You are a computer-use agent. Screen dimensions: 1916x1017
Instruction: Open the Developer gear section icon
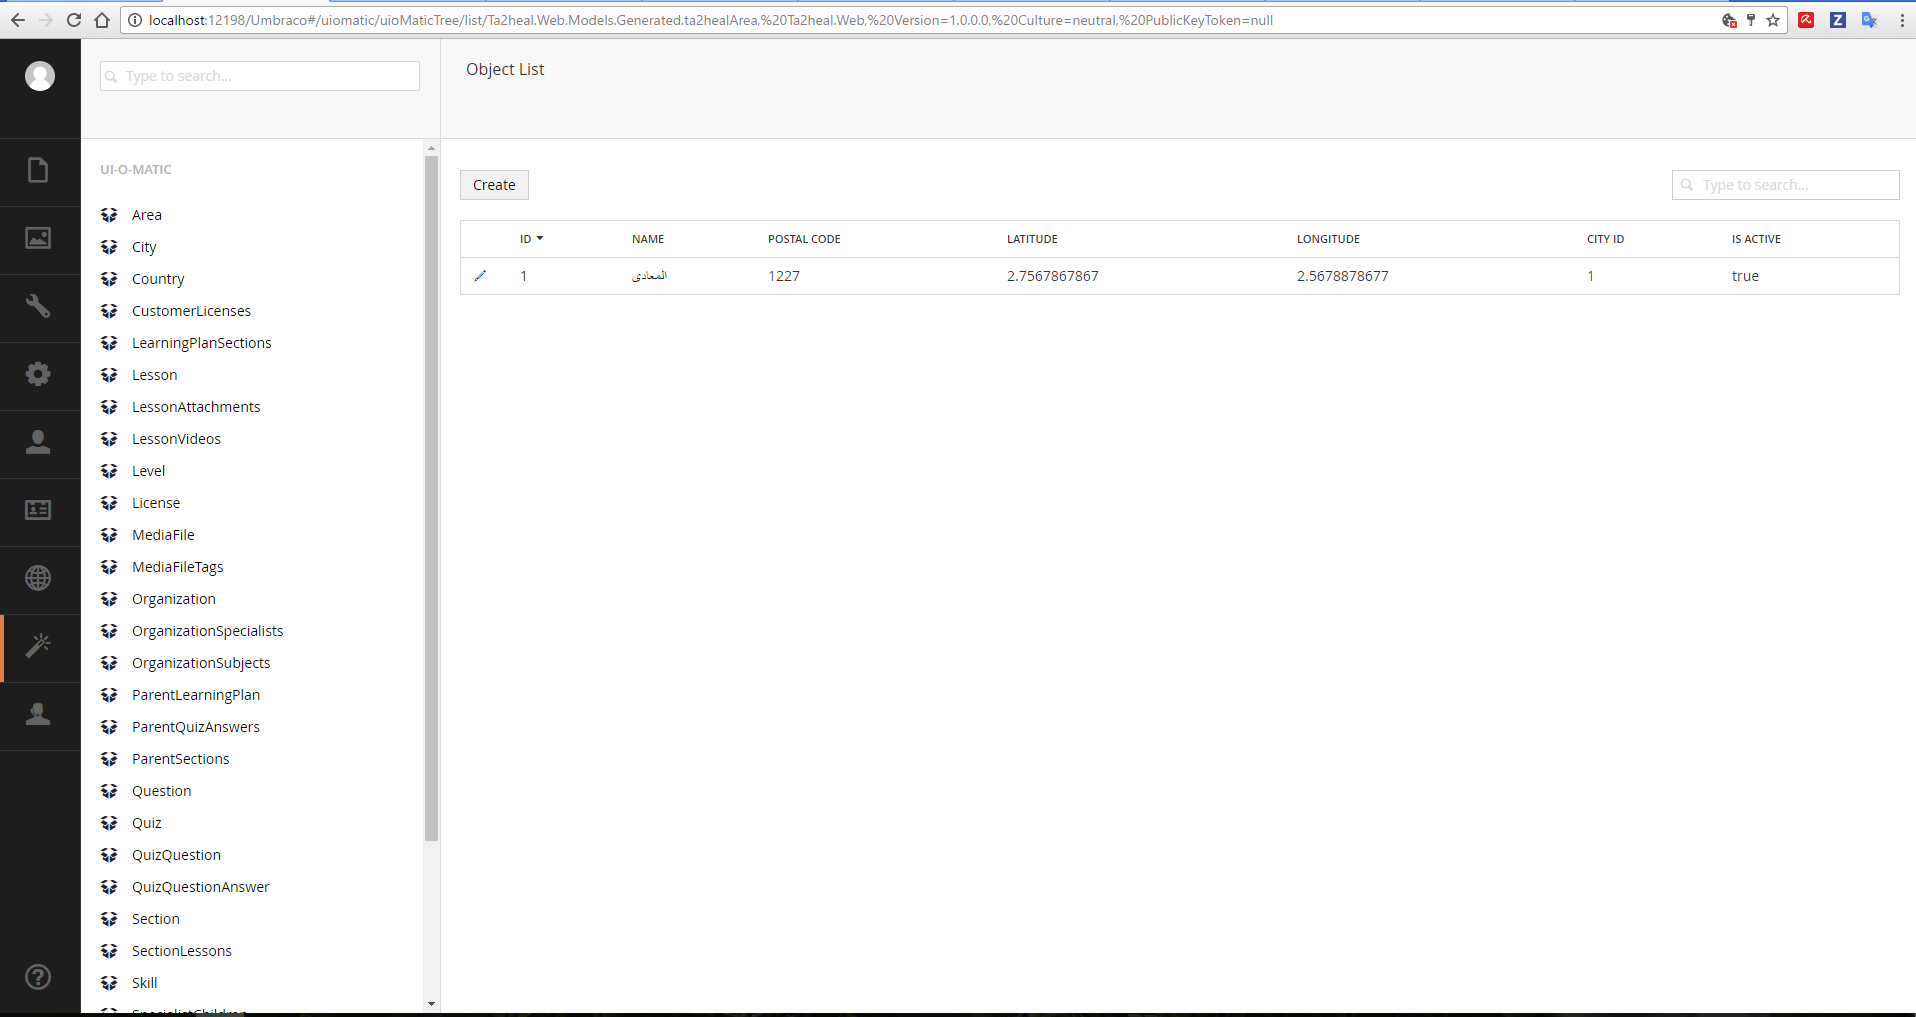click(x=38, y=374)
